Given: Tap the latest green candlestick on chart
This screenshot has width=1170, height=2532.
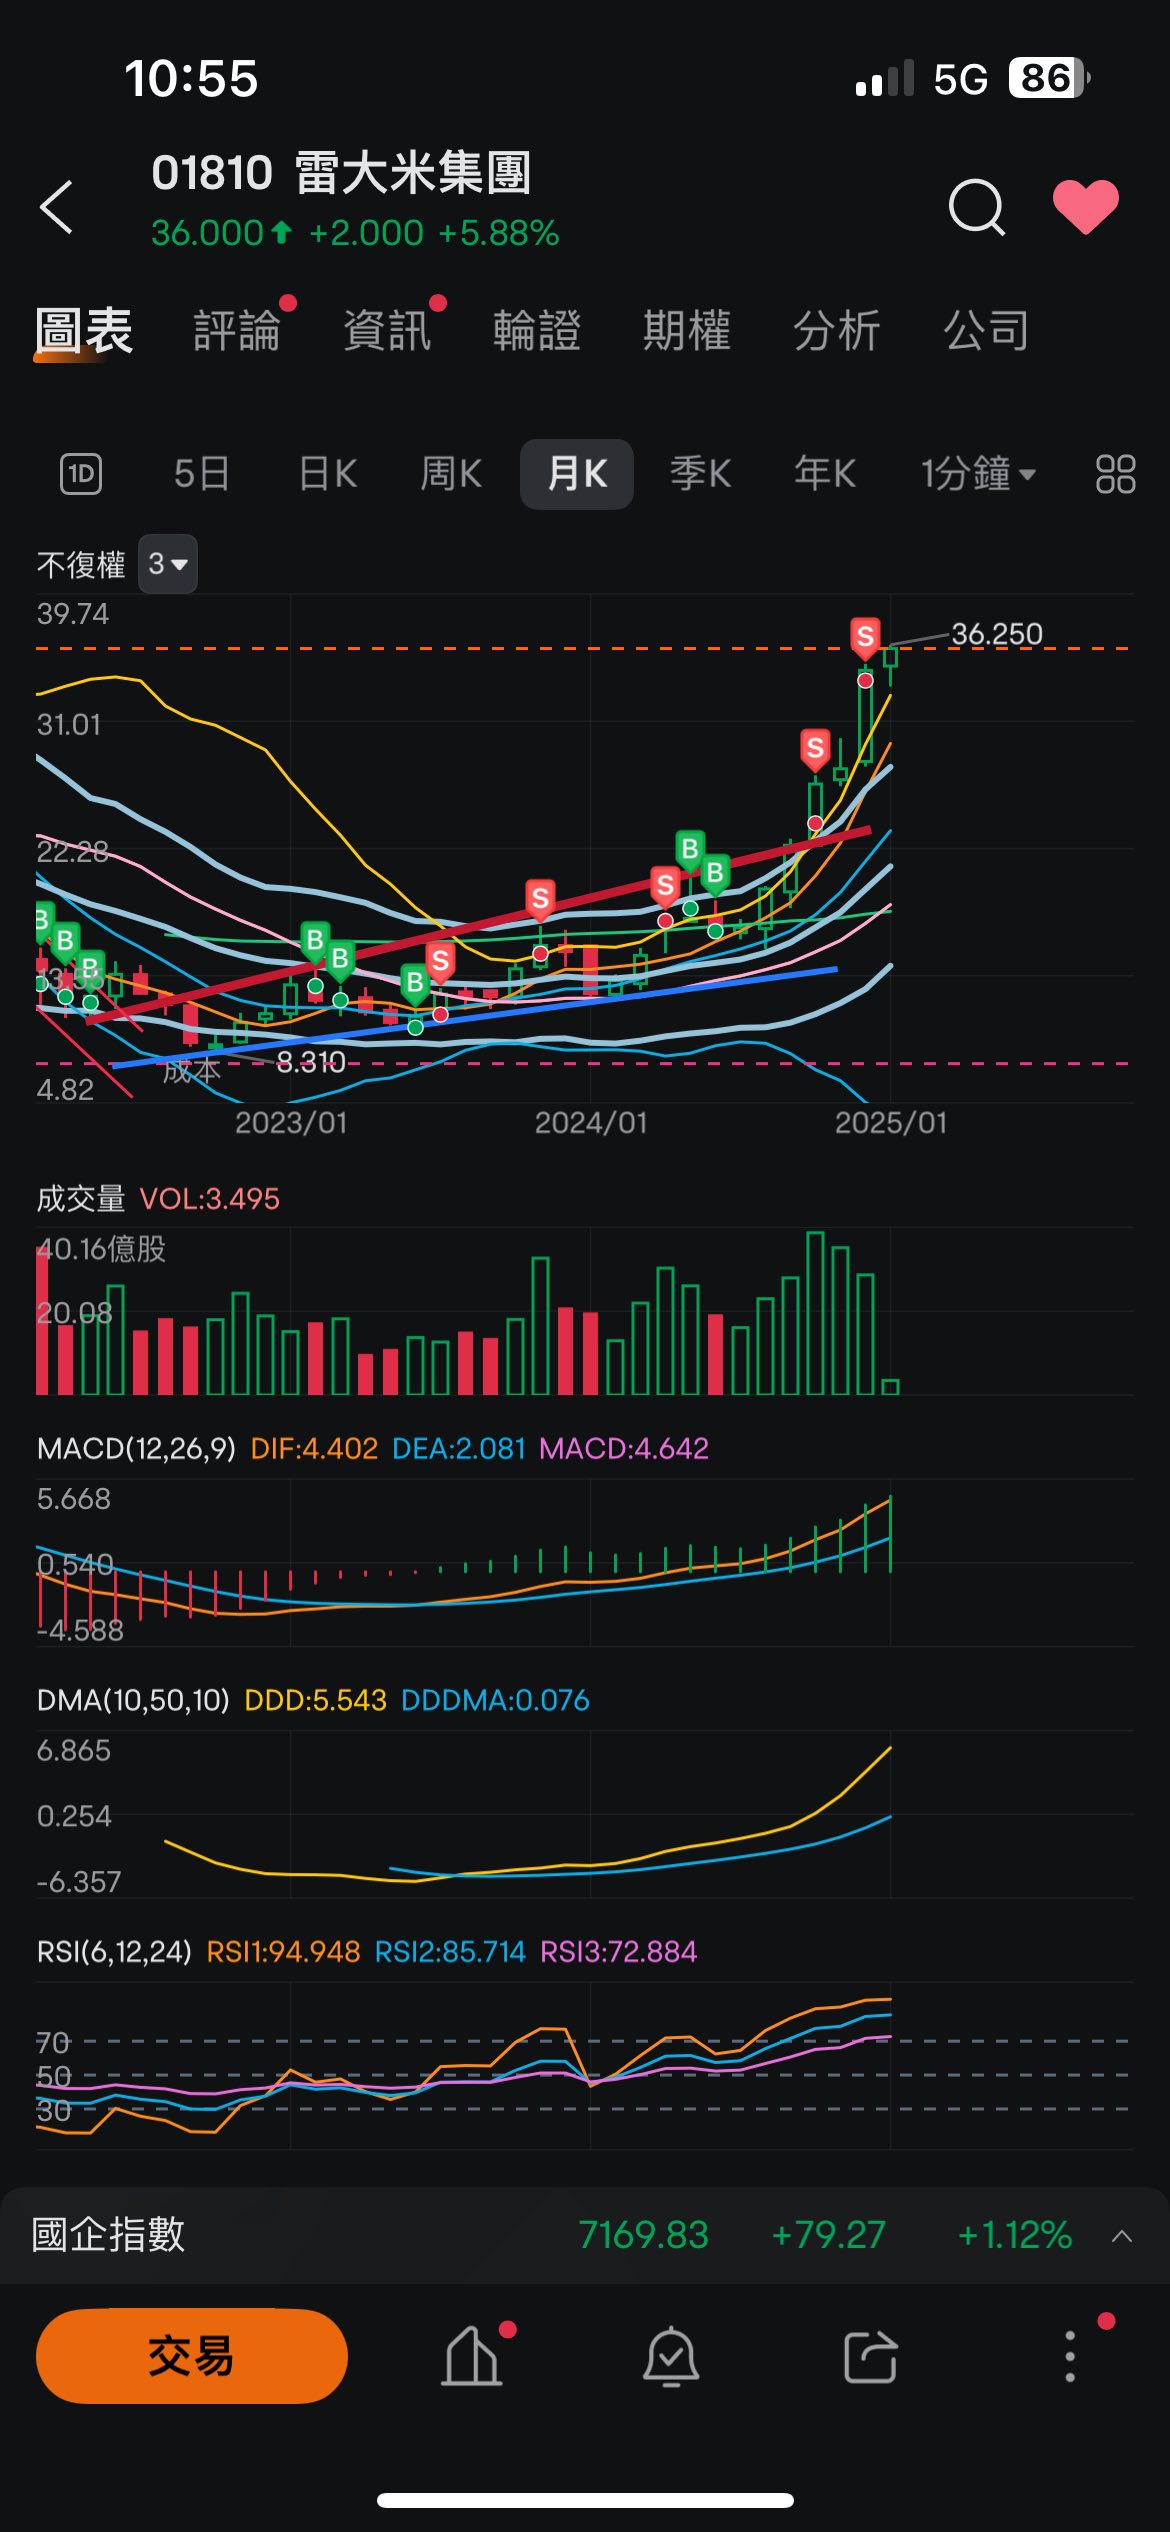Looking at the screenshot, I should [890, 665].
